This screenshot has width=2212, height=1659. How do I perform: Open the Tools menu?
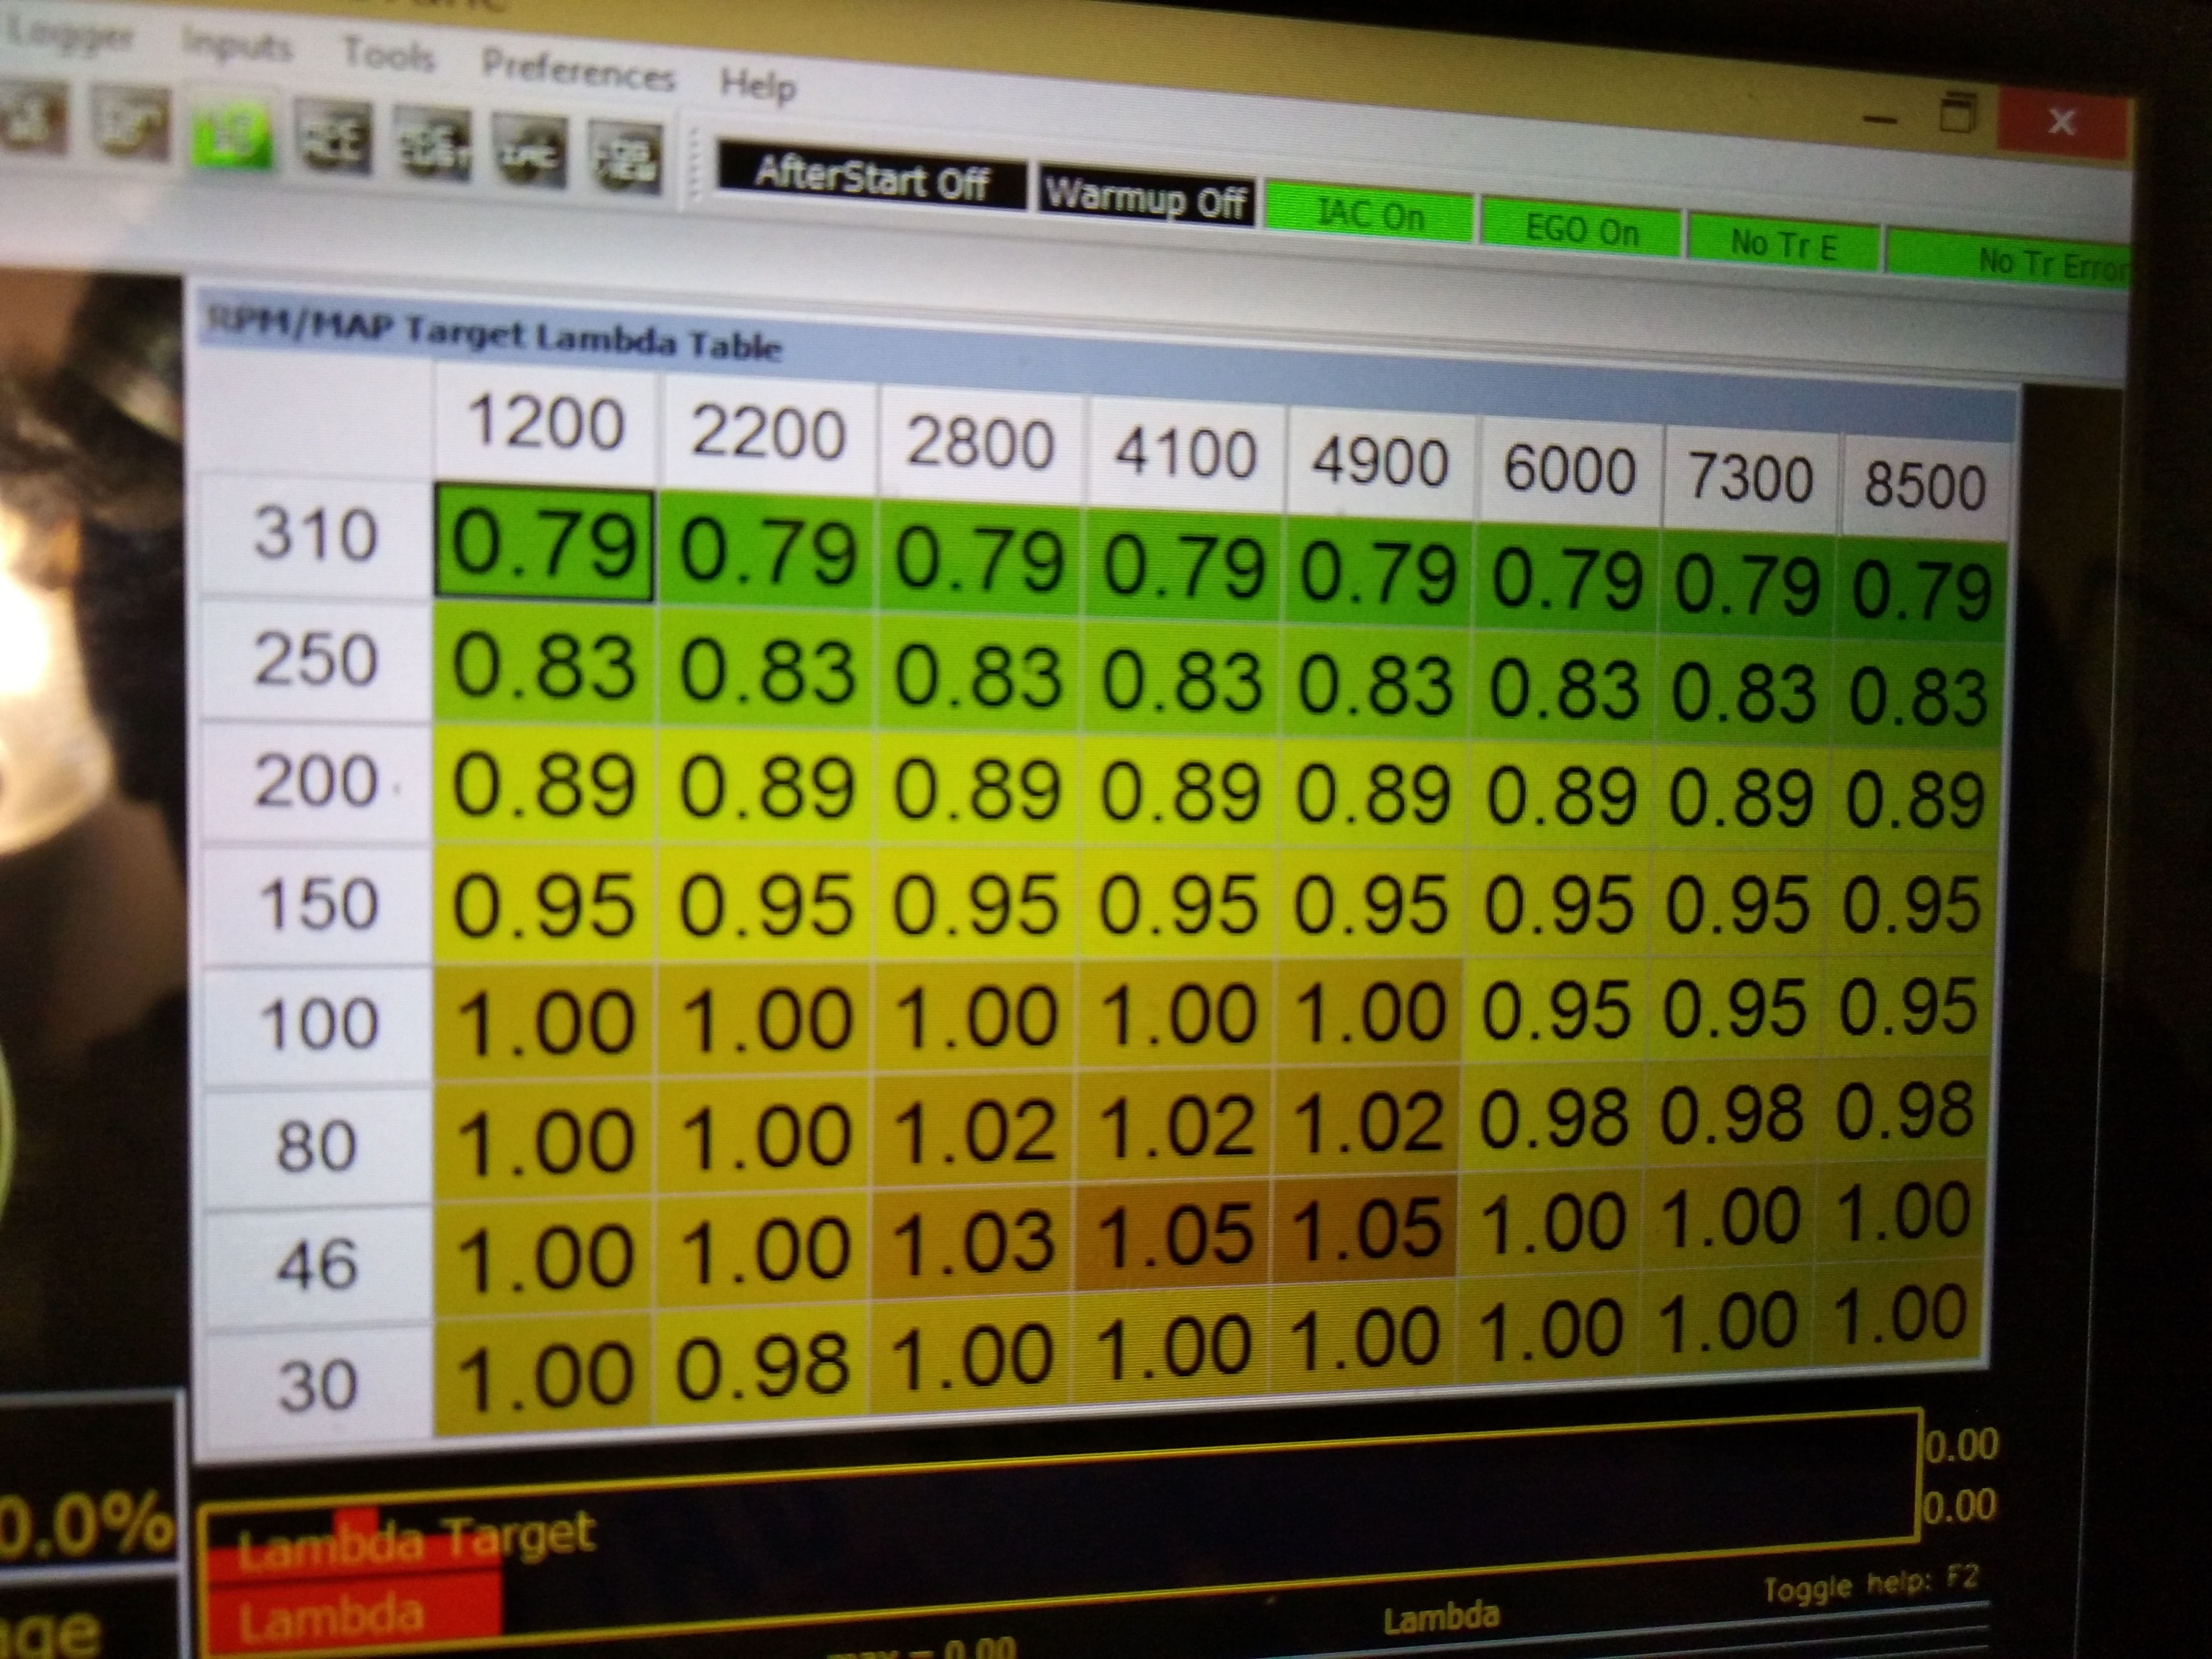click(388, 54)
